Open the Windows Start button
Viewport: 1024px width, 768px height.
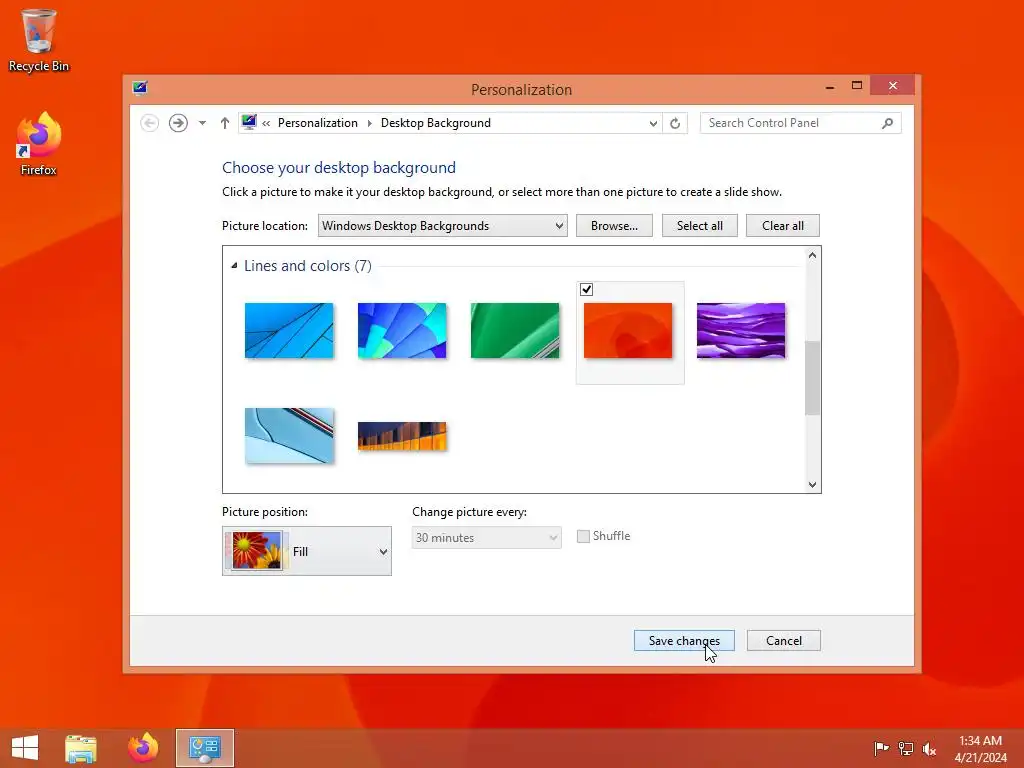coord(25,748)
